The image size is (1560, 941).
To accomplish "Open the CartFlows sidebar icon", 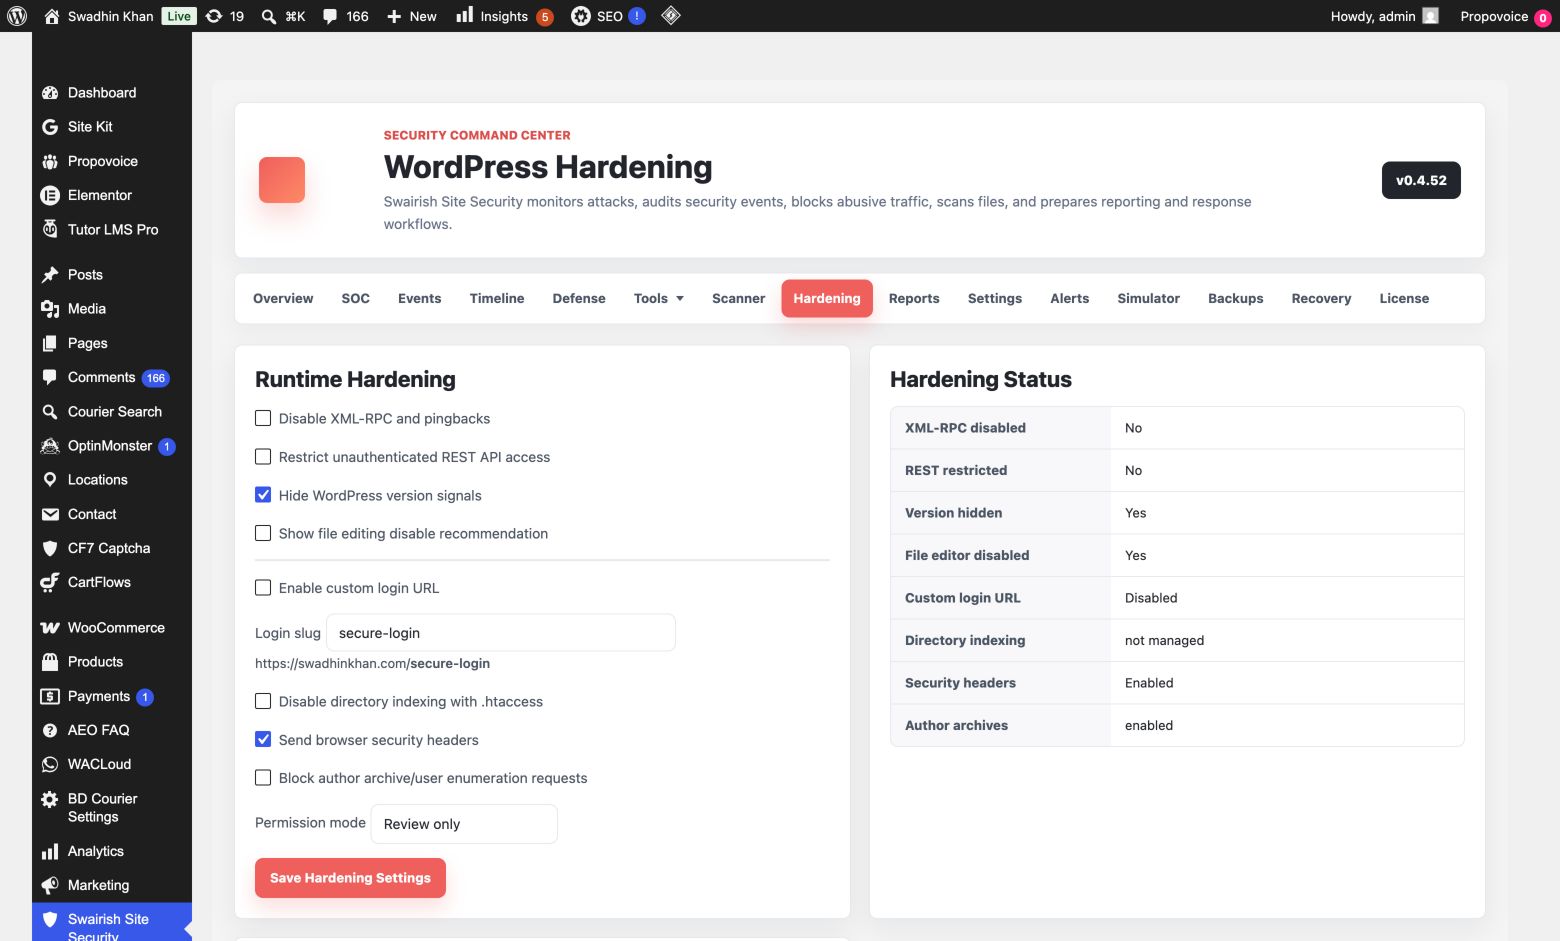I will 50,582.
